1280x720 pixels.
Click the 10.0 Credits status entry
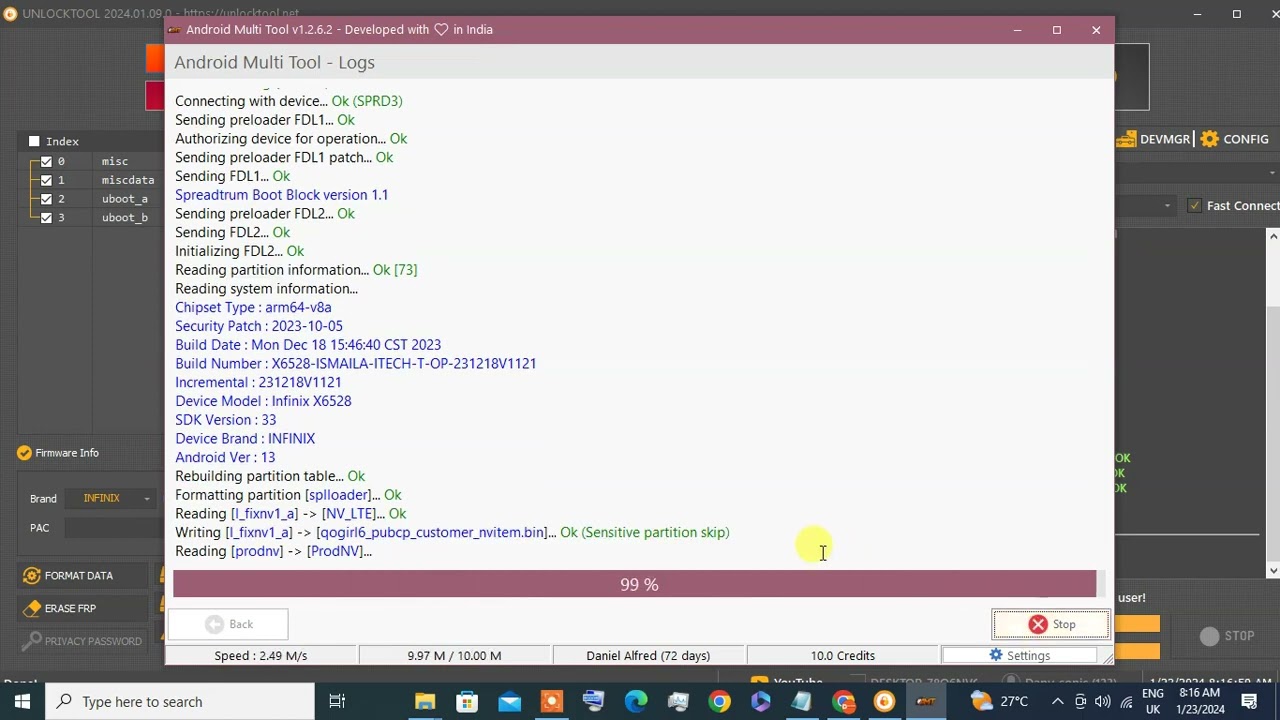tap(843, 656)
